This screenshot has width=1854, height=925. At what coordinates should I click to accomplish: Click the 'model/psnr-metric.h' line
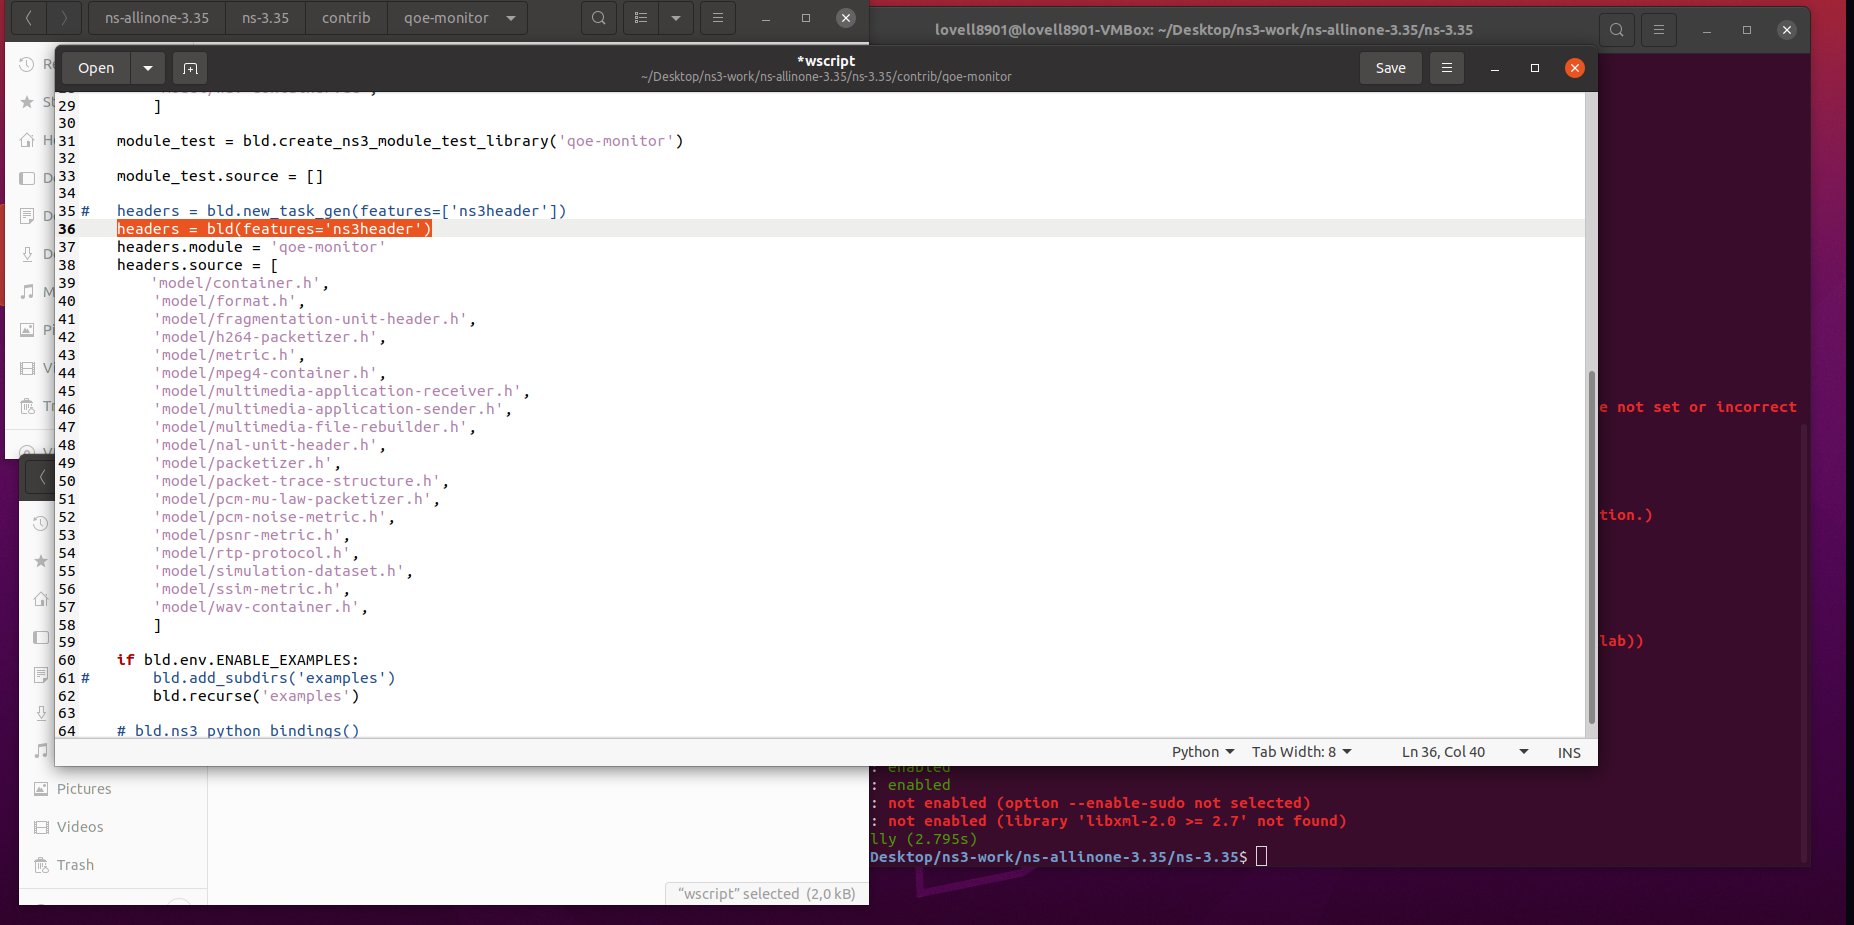251,535
